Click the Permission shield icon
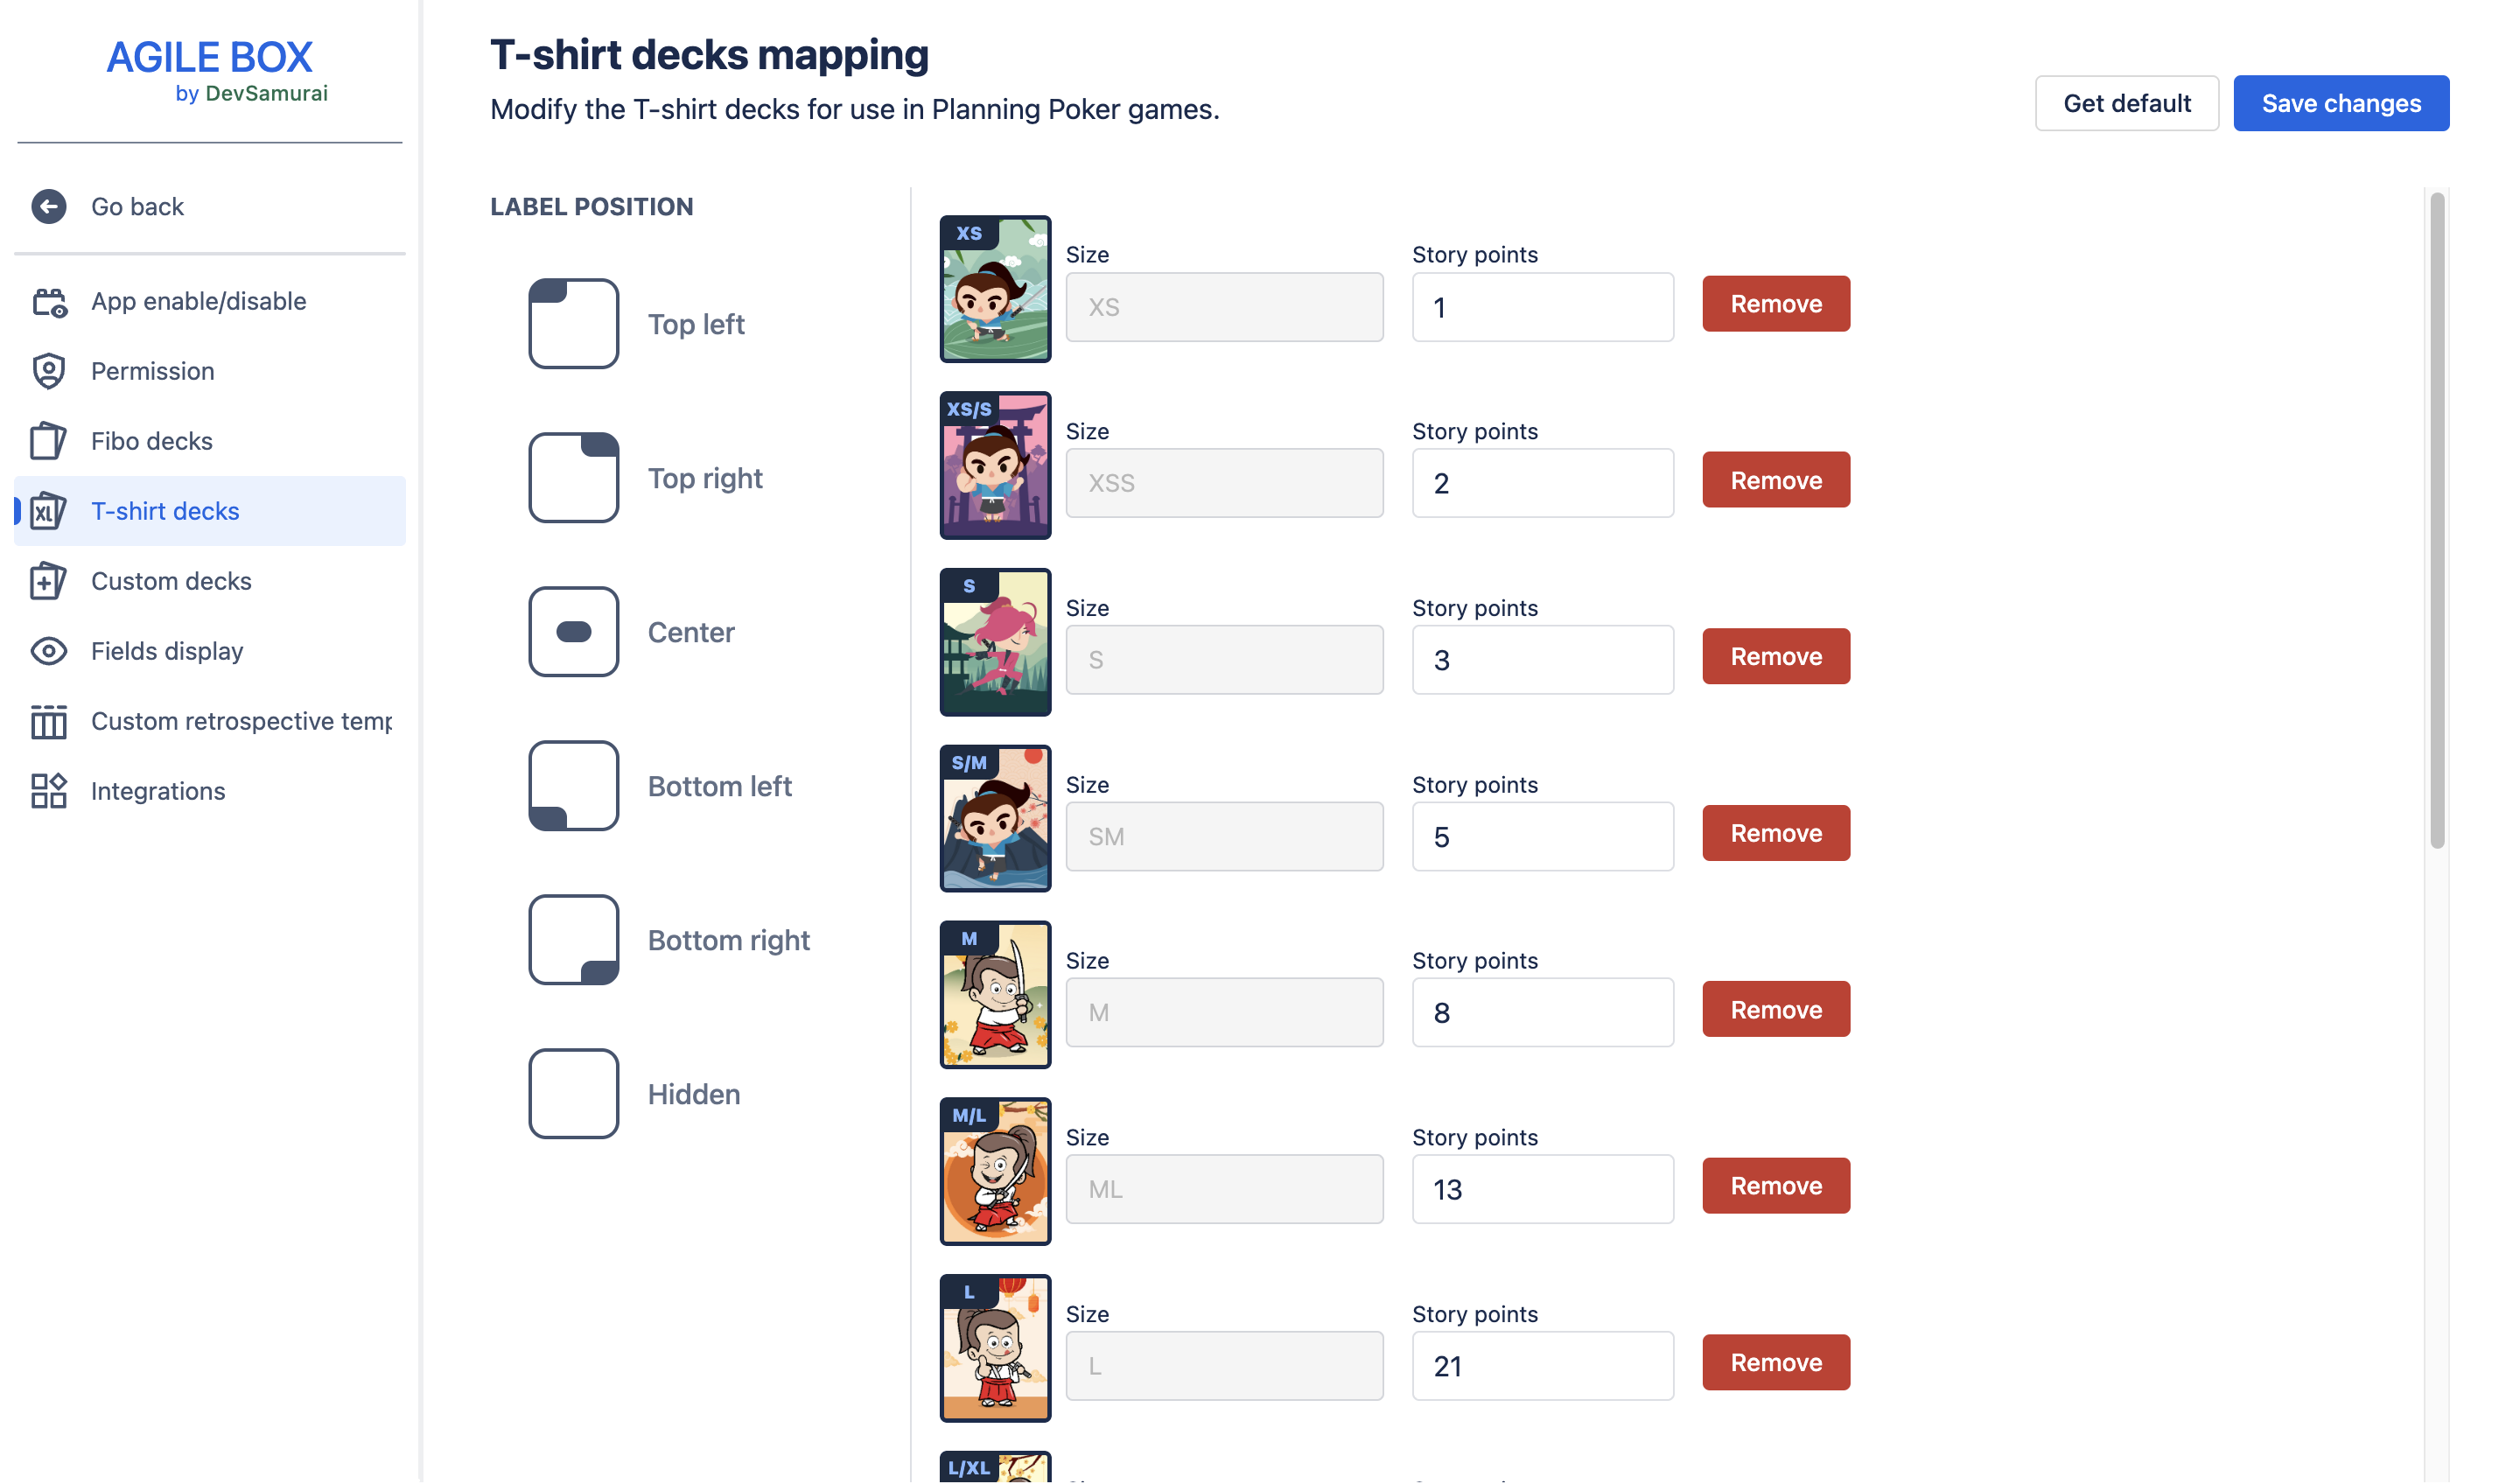Screen dimensions: 2520x1484 [x=48, y=371]
